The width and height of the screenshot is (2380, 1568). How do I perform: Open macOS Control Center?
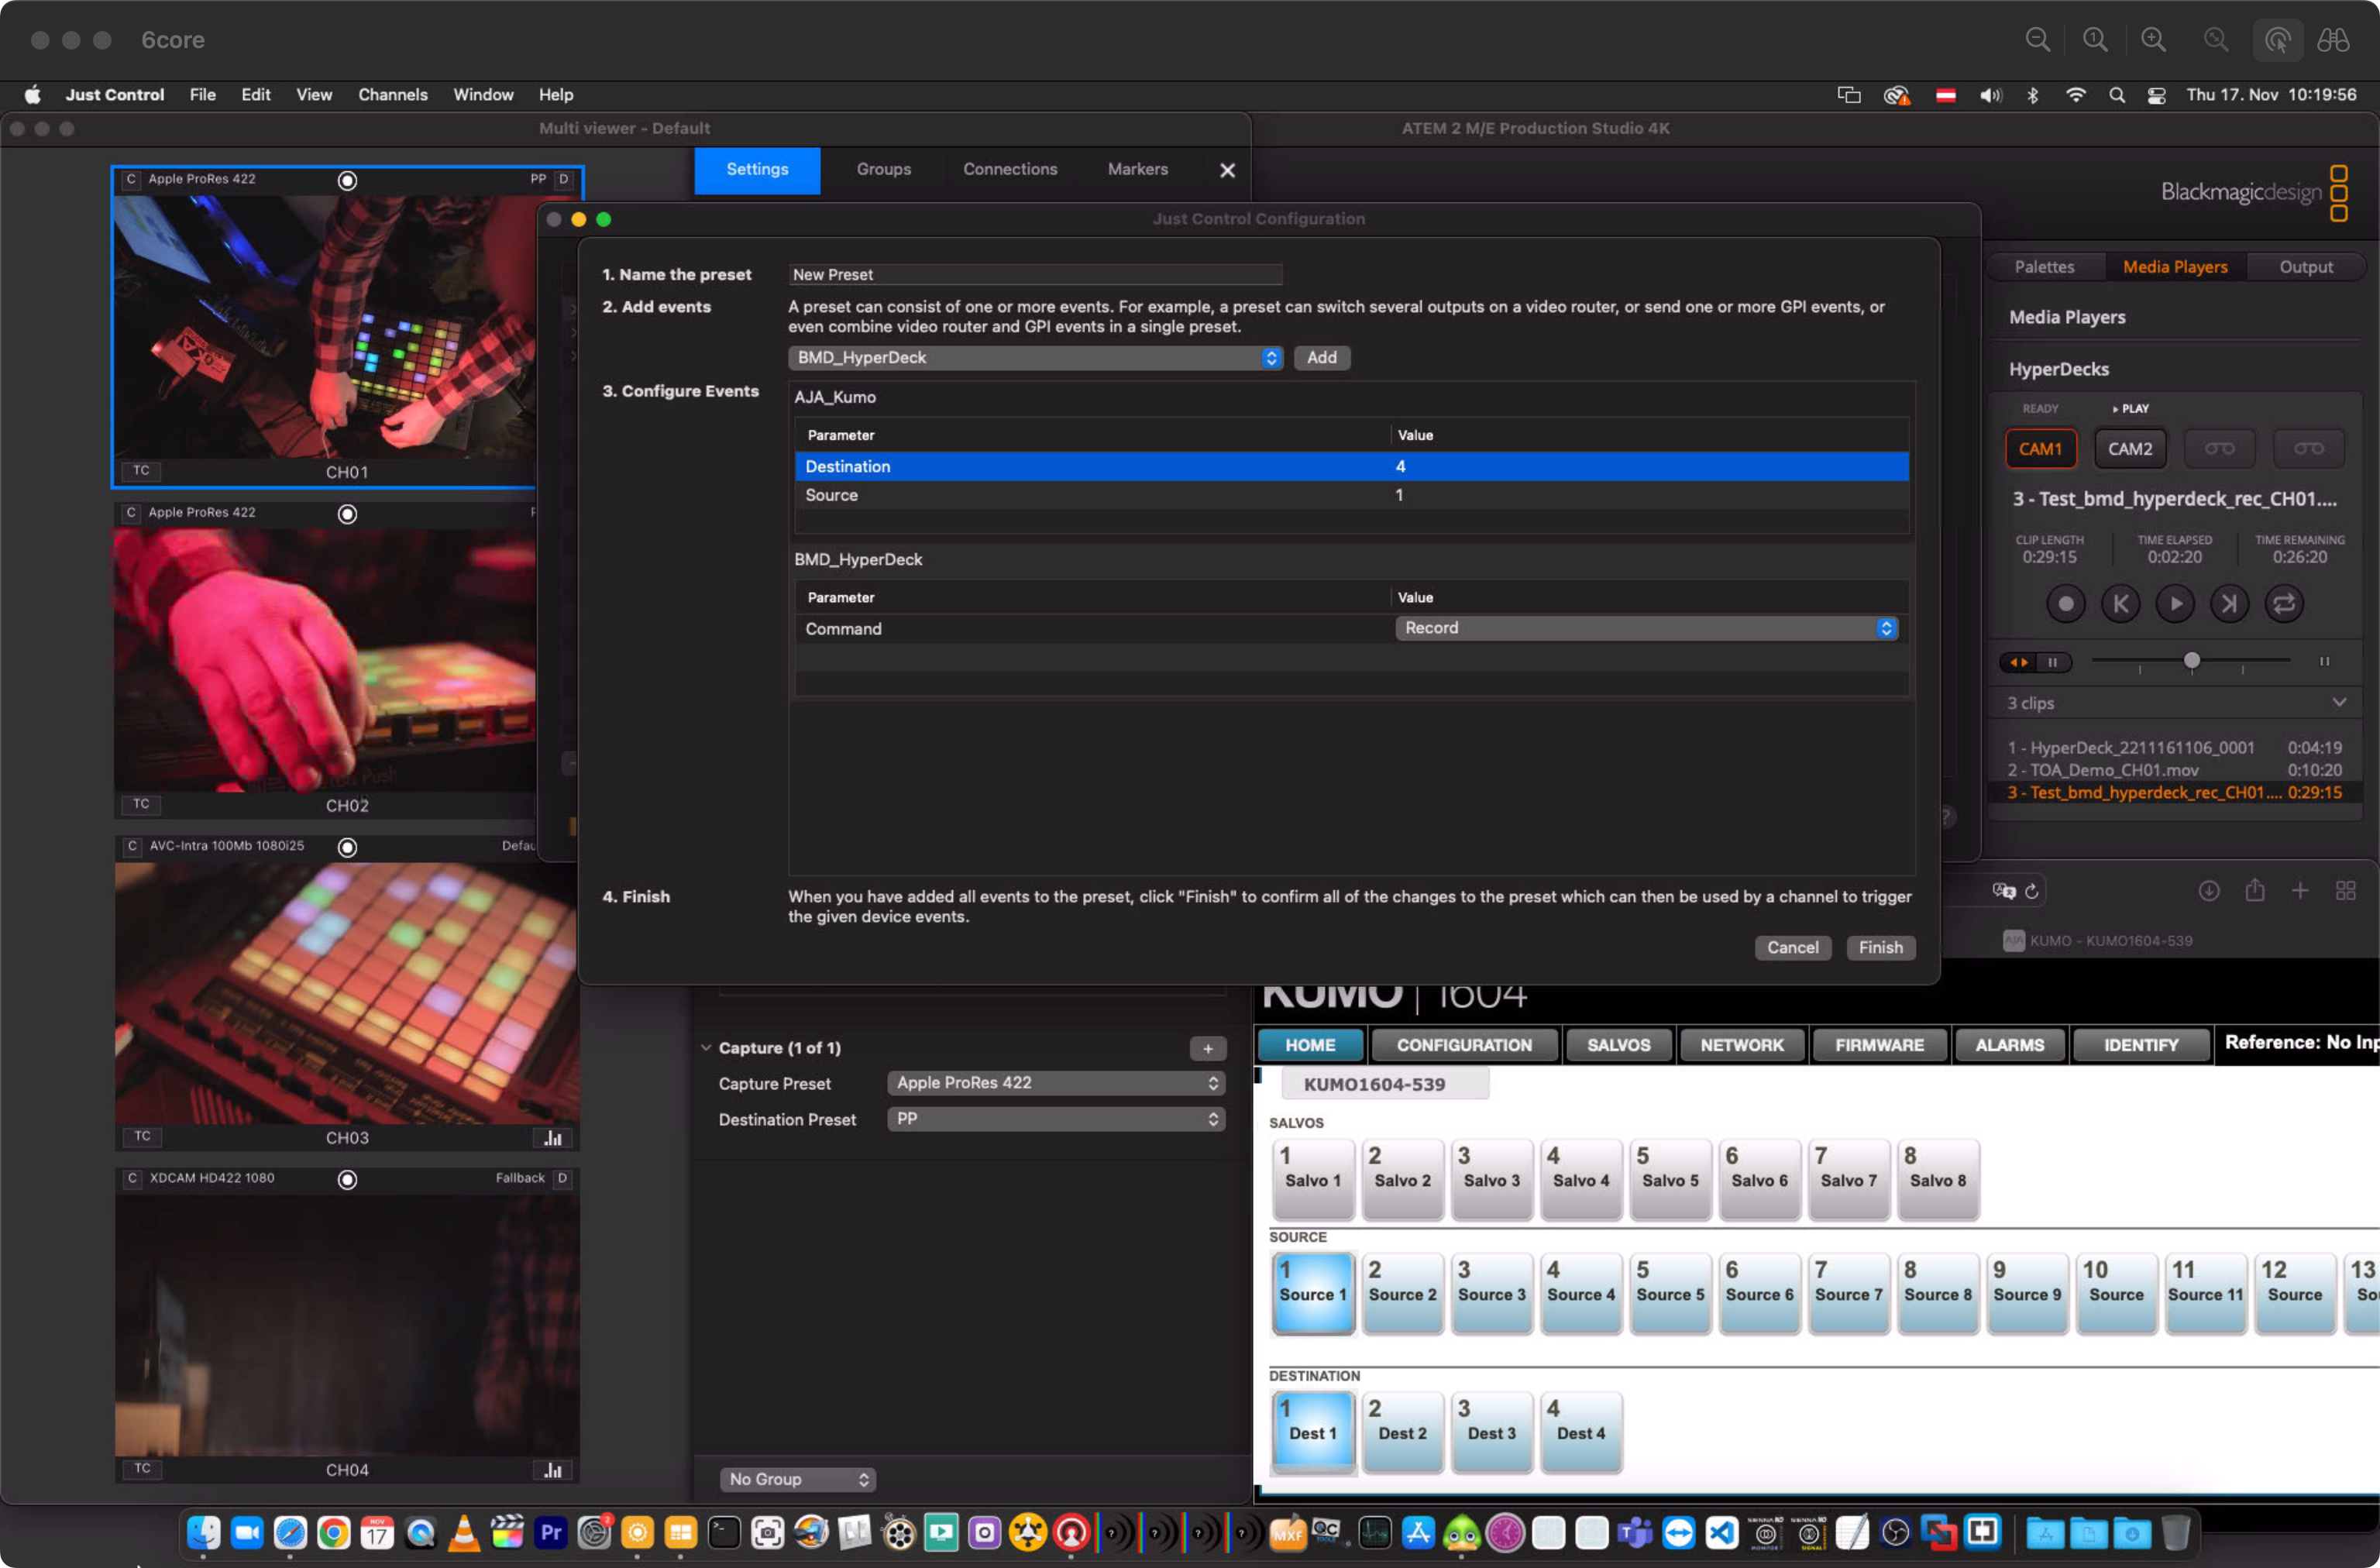2156,95
